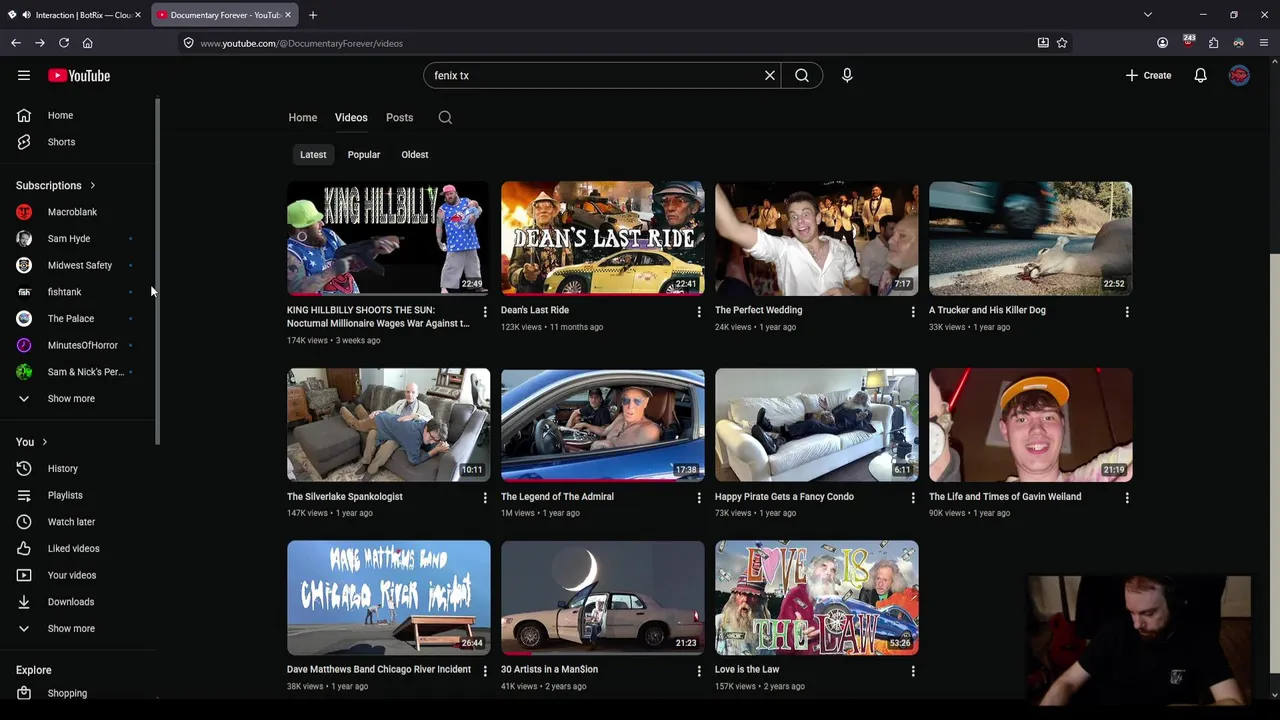Play The Legend of The Admiral thumbnail
The height and width of the screenshot is (720, 1280).
point(603,425)
